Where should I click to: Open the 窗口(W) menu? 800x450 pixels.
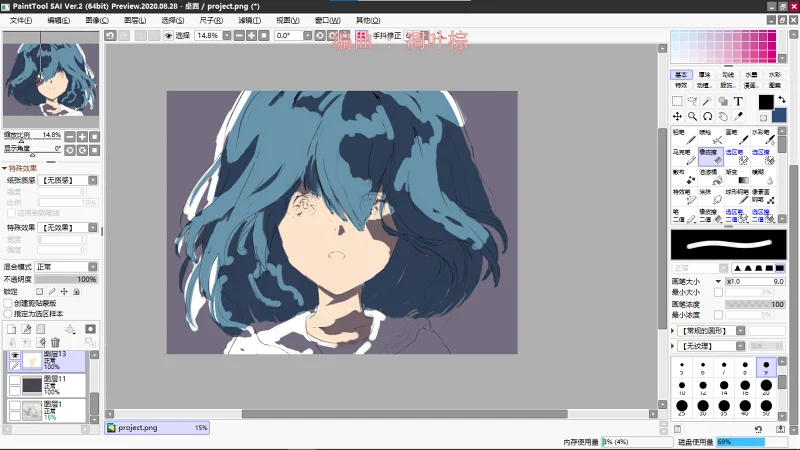coord(328,20)
